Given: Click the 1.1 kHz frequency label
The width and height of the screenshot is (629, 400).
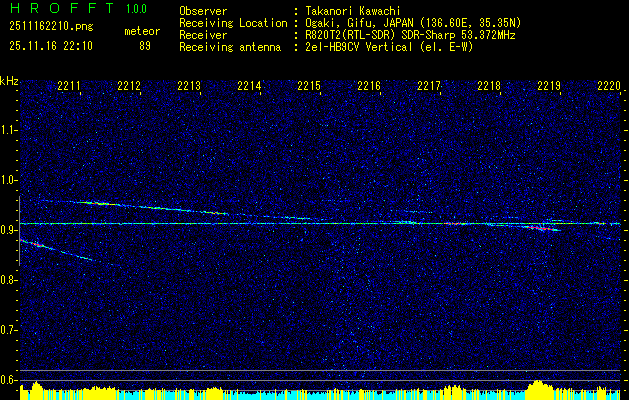Looking at the screenshot, I should pyautogui.click(x=8, y=130).
